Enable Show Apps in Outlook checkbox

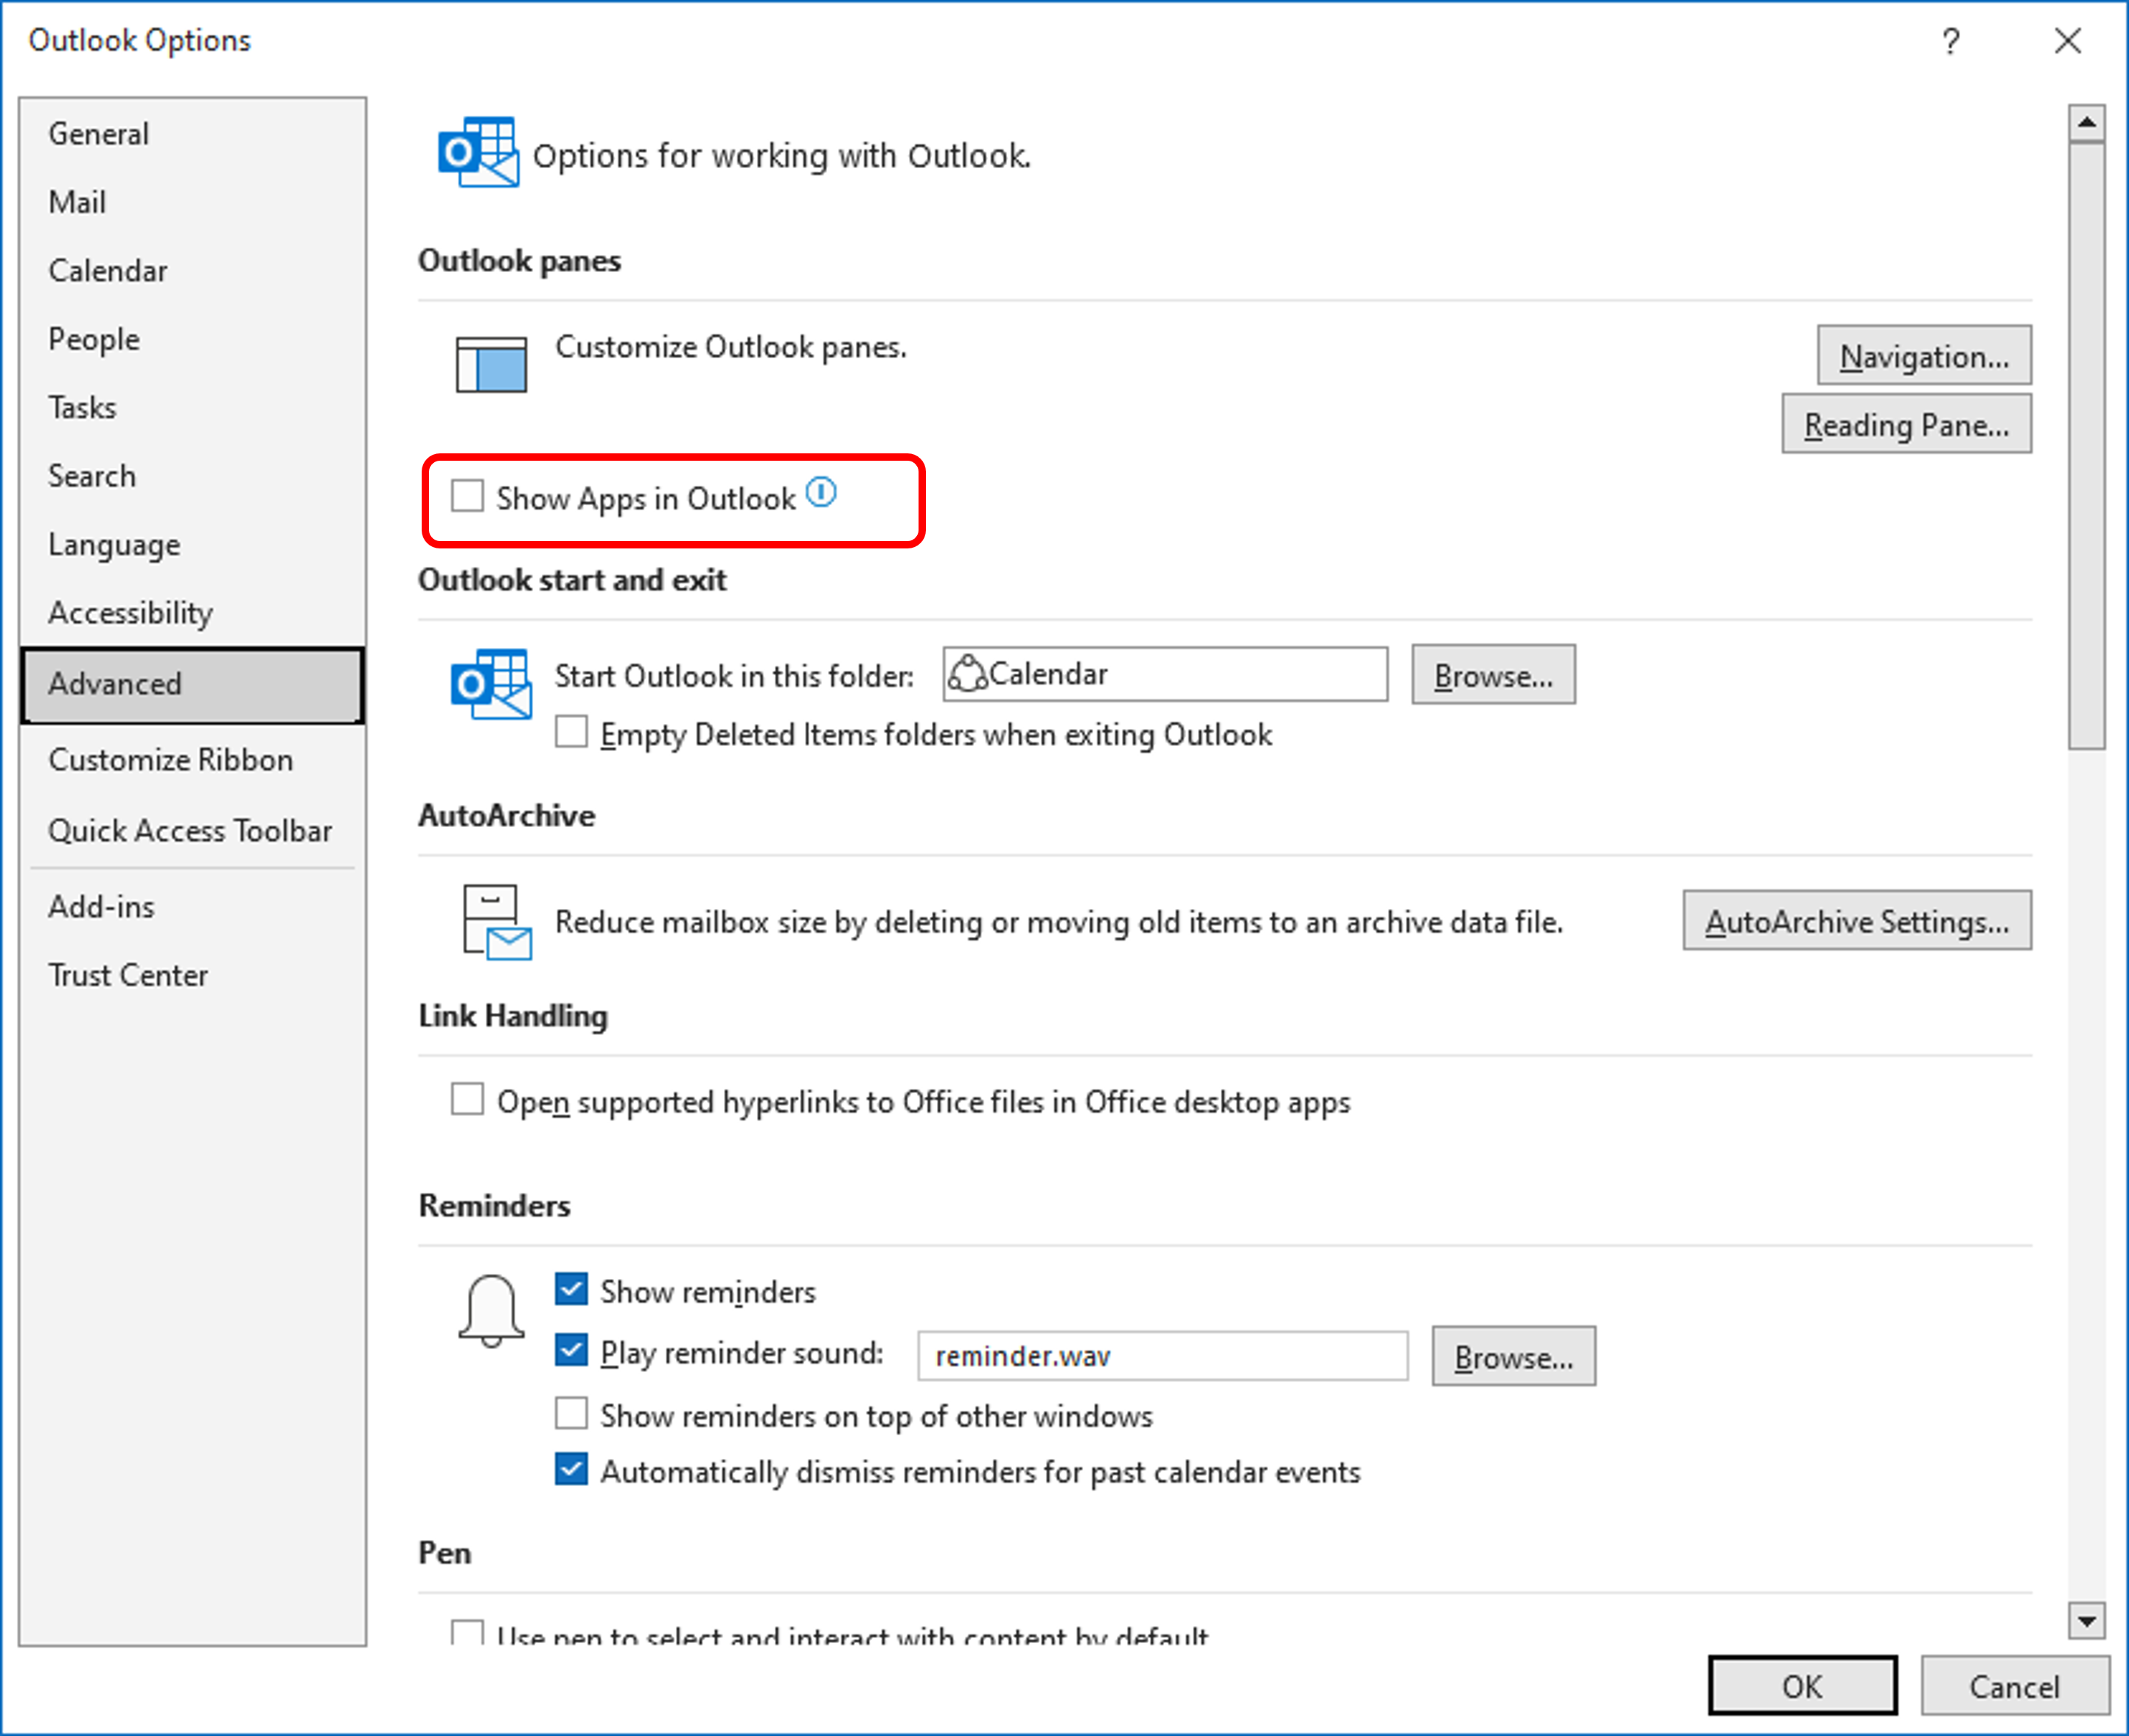click(x=467, y=496)
